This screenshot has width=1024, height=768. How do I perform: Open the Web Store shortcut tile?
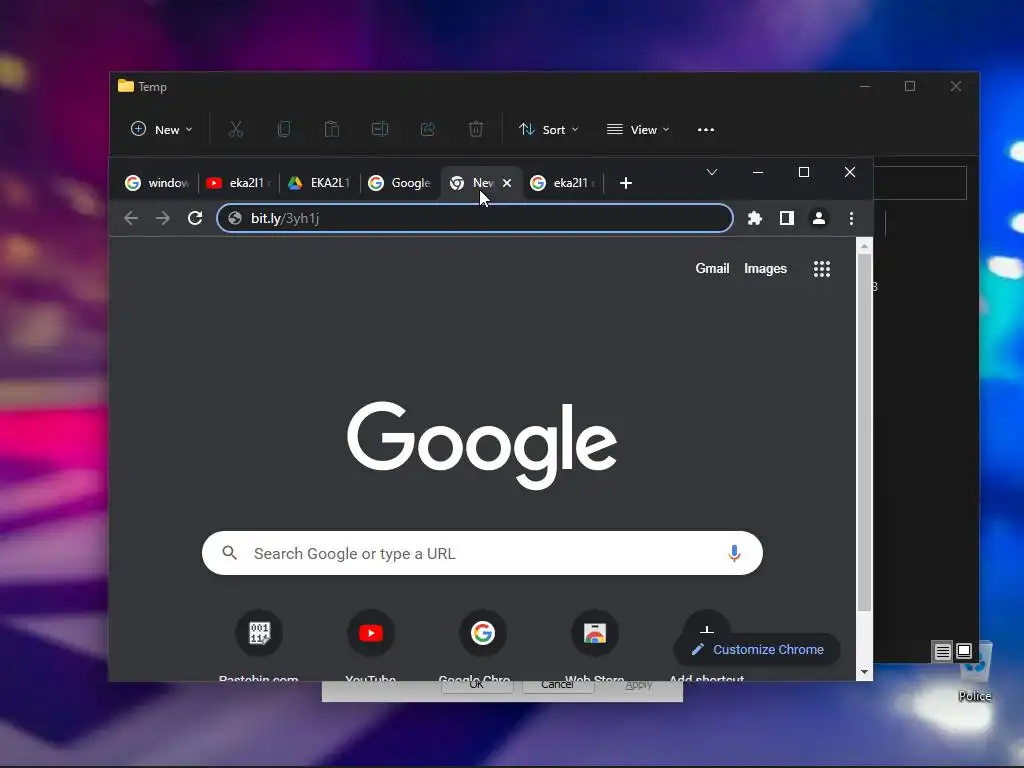tap(594, 633)
